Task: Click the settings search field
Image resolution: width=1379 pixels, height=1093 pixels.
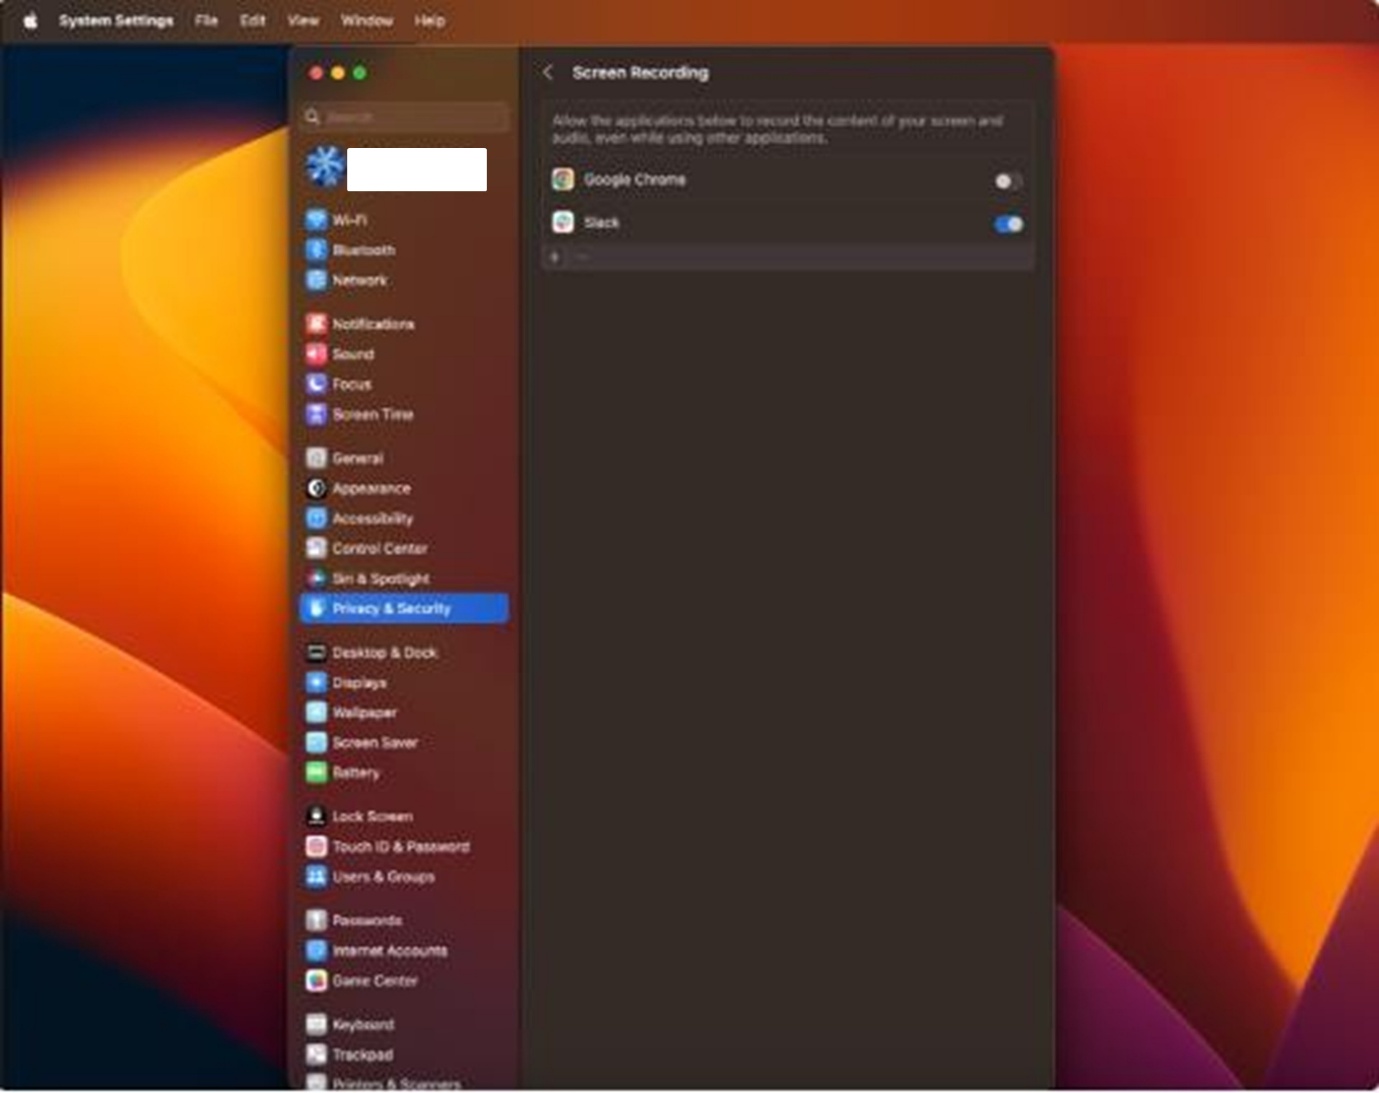Action: pos(402,117)
